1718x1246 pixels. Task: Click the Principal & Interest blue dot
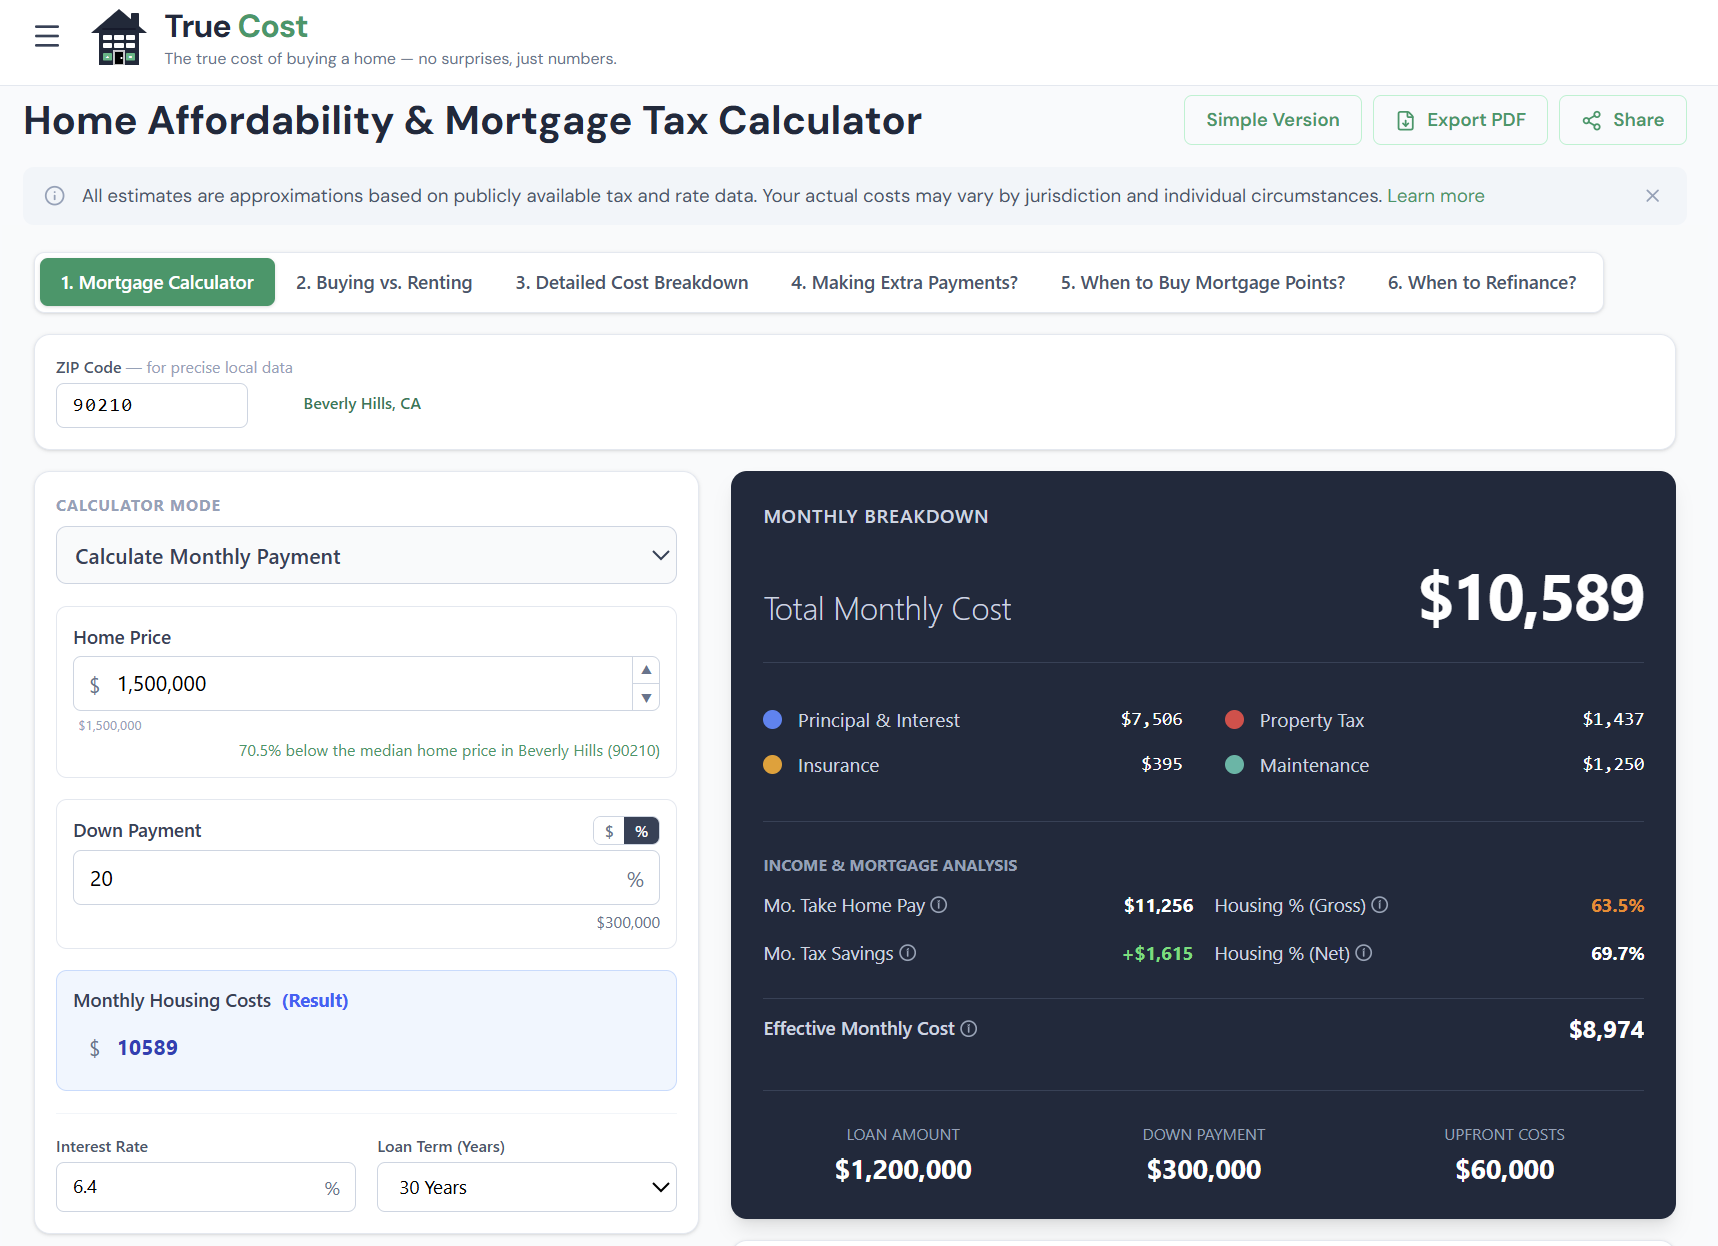[x=773, y=720]
